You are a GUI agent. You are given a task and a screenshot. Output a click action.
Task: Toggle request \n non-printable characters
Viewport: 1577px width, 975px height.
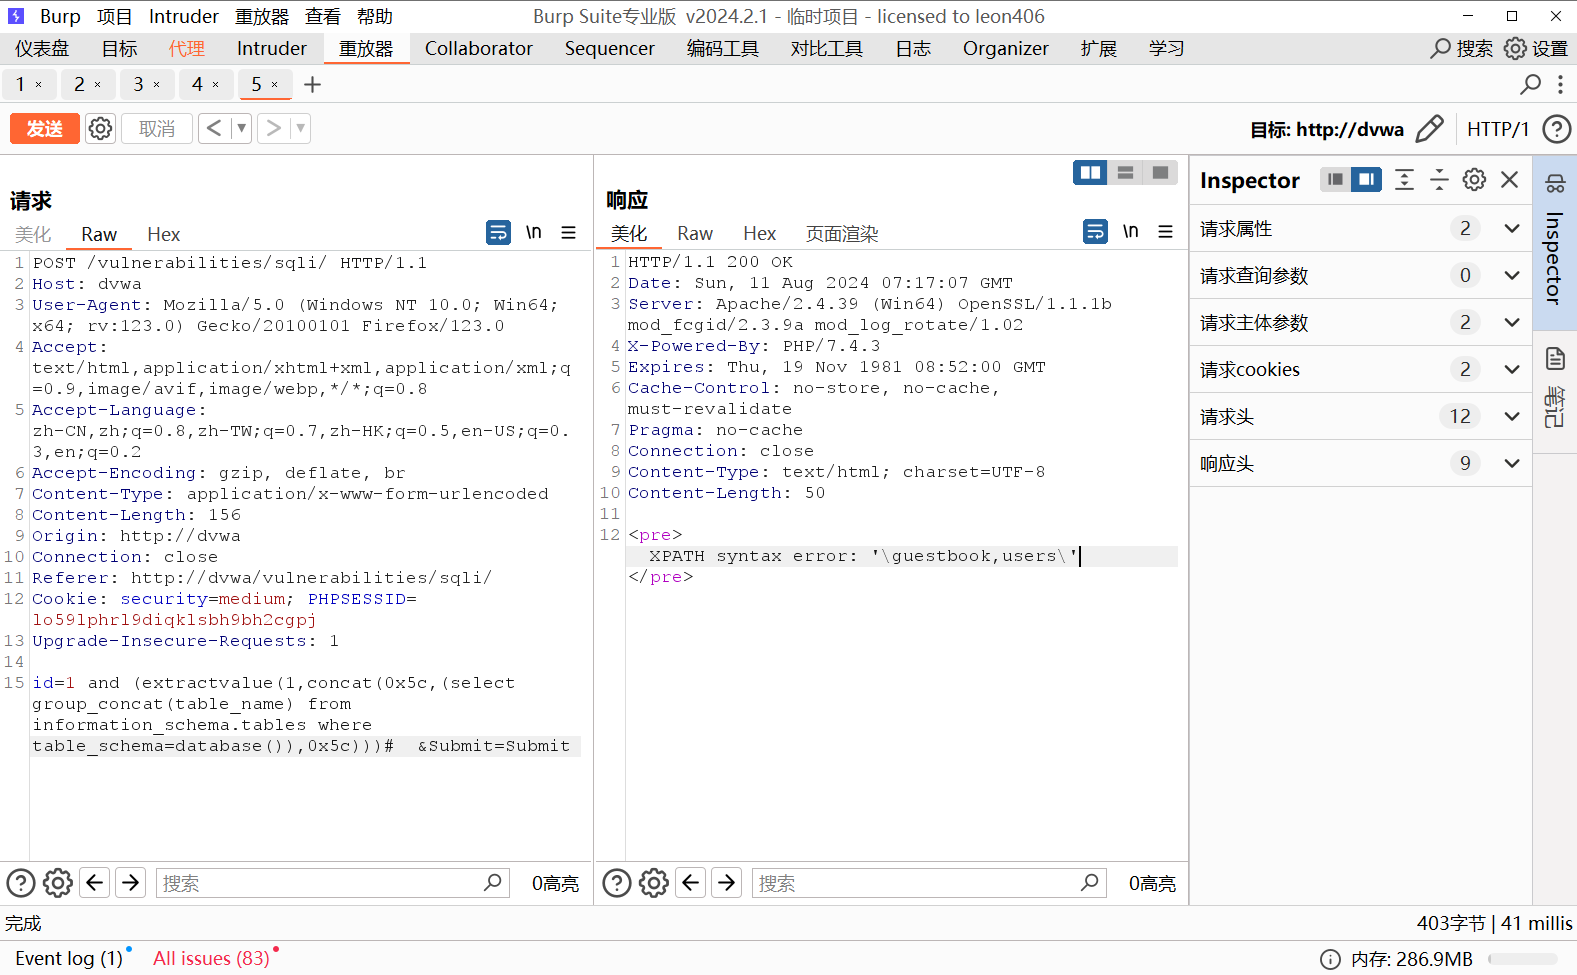click(534, 232)
